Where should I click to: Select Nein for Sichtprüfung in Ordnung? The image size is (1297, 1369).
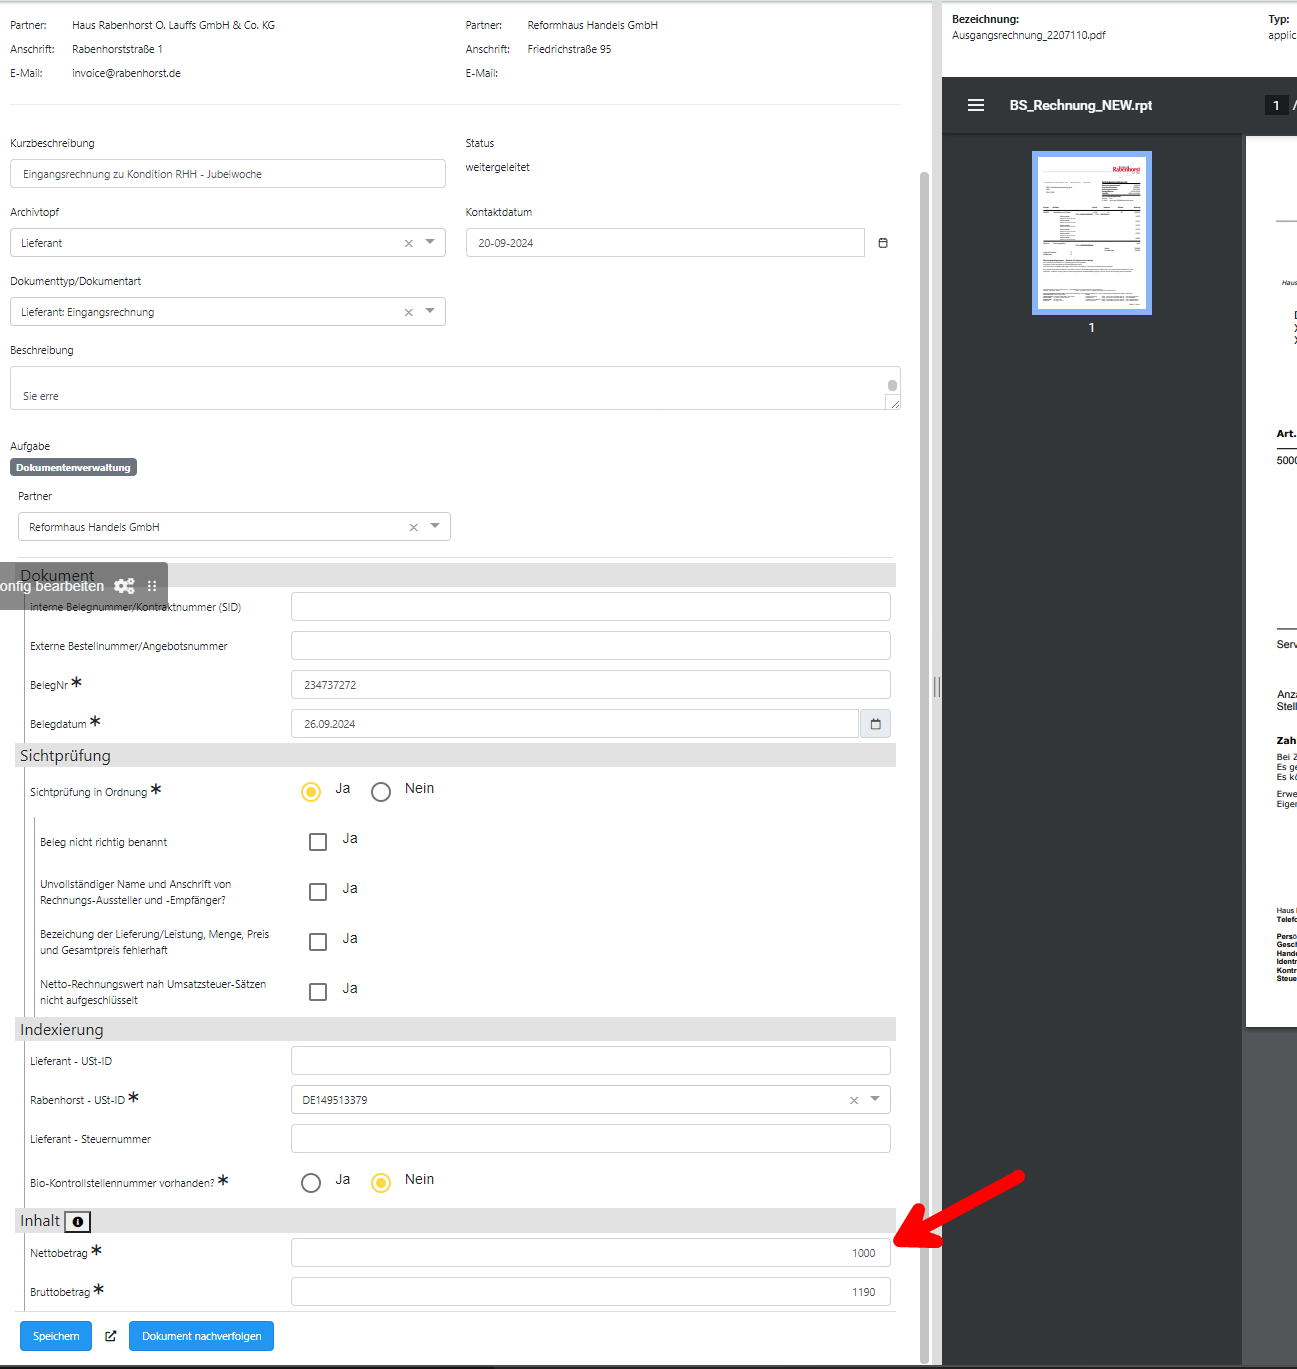click(381, 792)
